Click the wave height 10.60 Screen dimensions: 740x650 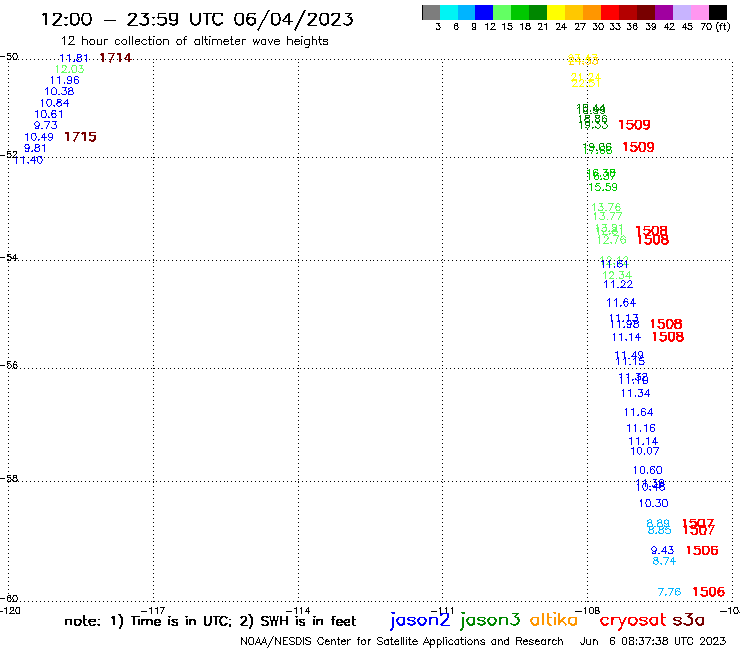click(x=648, y=470)
